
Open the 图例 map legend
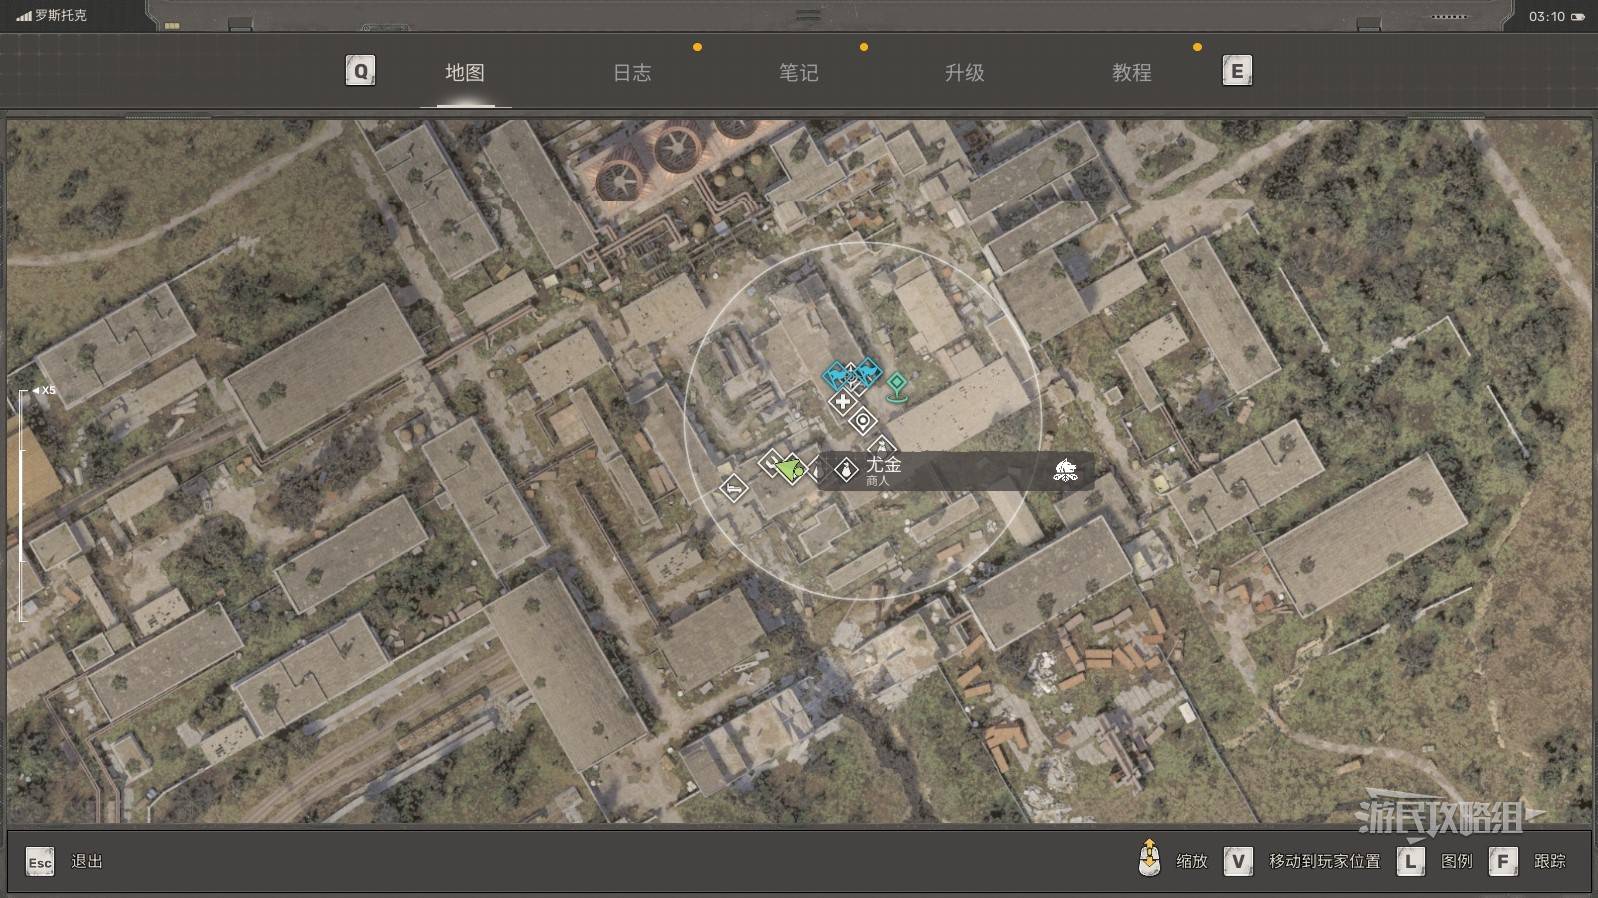pyautogui.click(x=1457, y=861)
